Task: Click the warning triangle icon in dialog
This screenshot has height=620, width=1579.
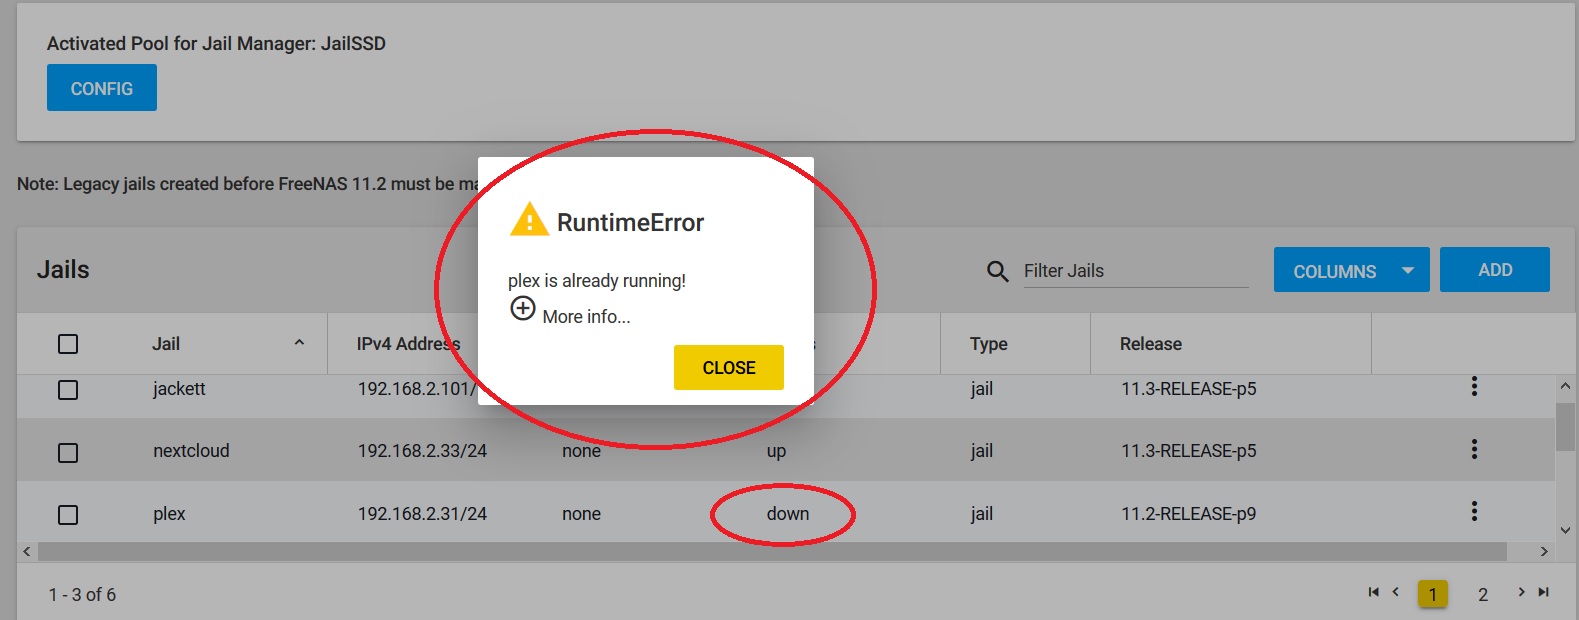Action: coord(529,220)
